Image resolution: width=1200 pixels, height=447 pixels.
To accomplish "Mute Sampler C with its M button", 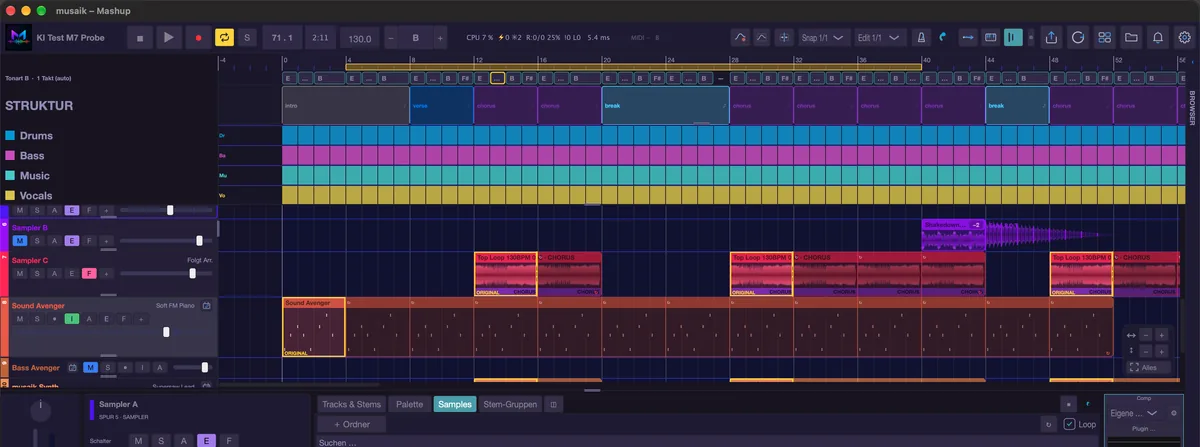I will click(x=20, y=273).
